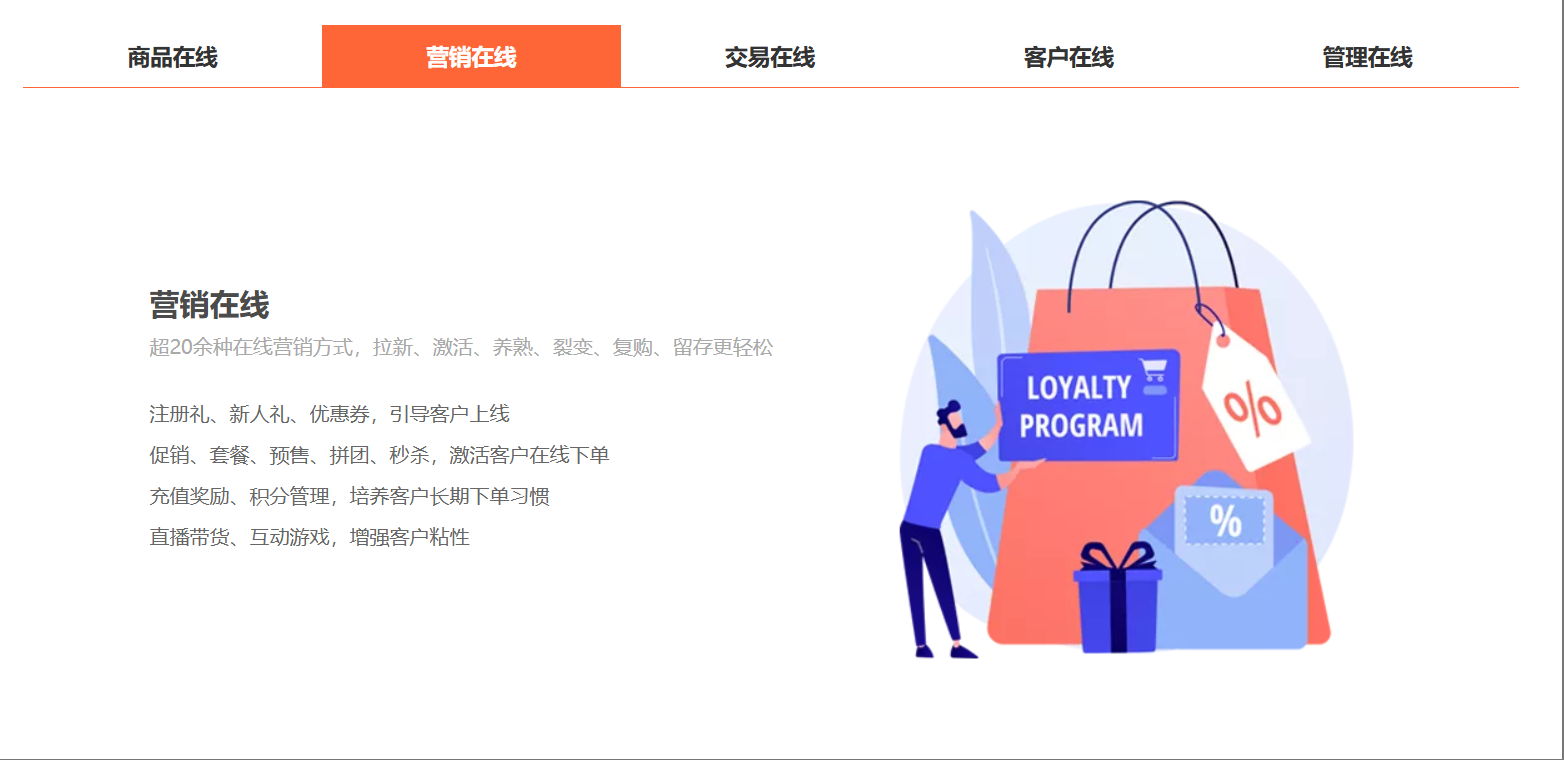
Task: Click the line 直播带货、互动游戏
Action: click(309, 537)
